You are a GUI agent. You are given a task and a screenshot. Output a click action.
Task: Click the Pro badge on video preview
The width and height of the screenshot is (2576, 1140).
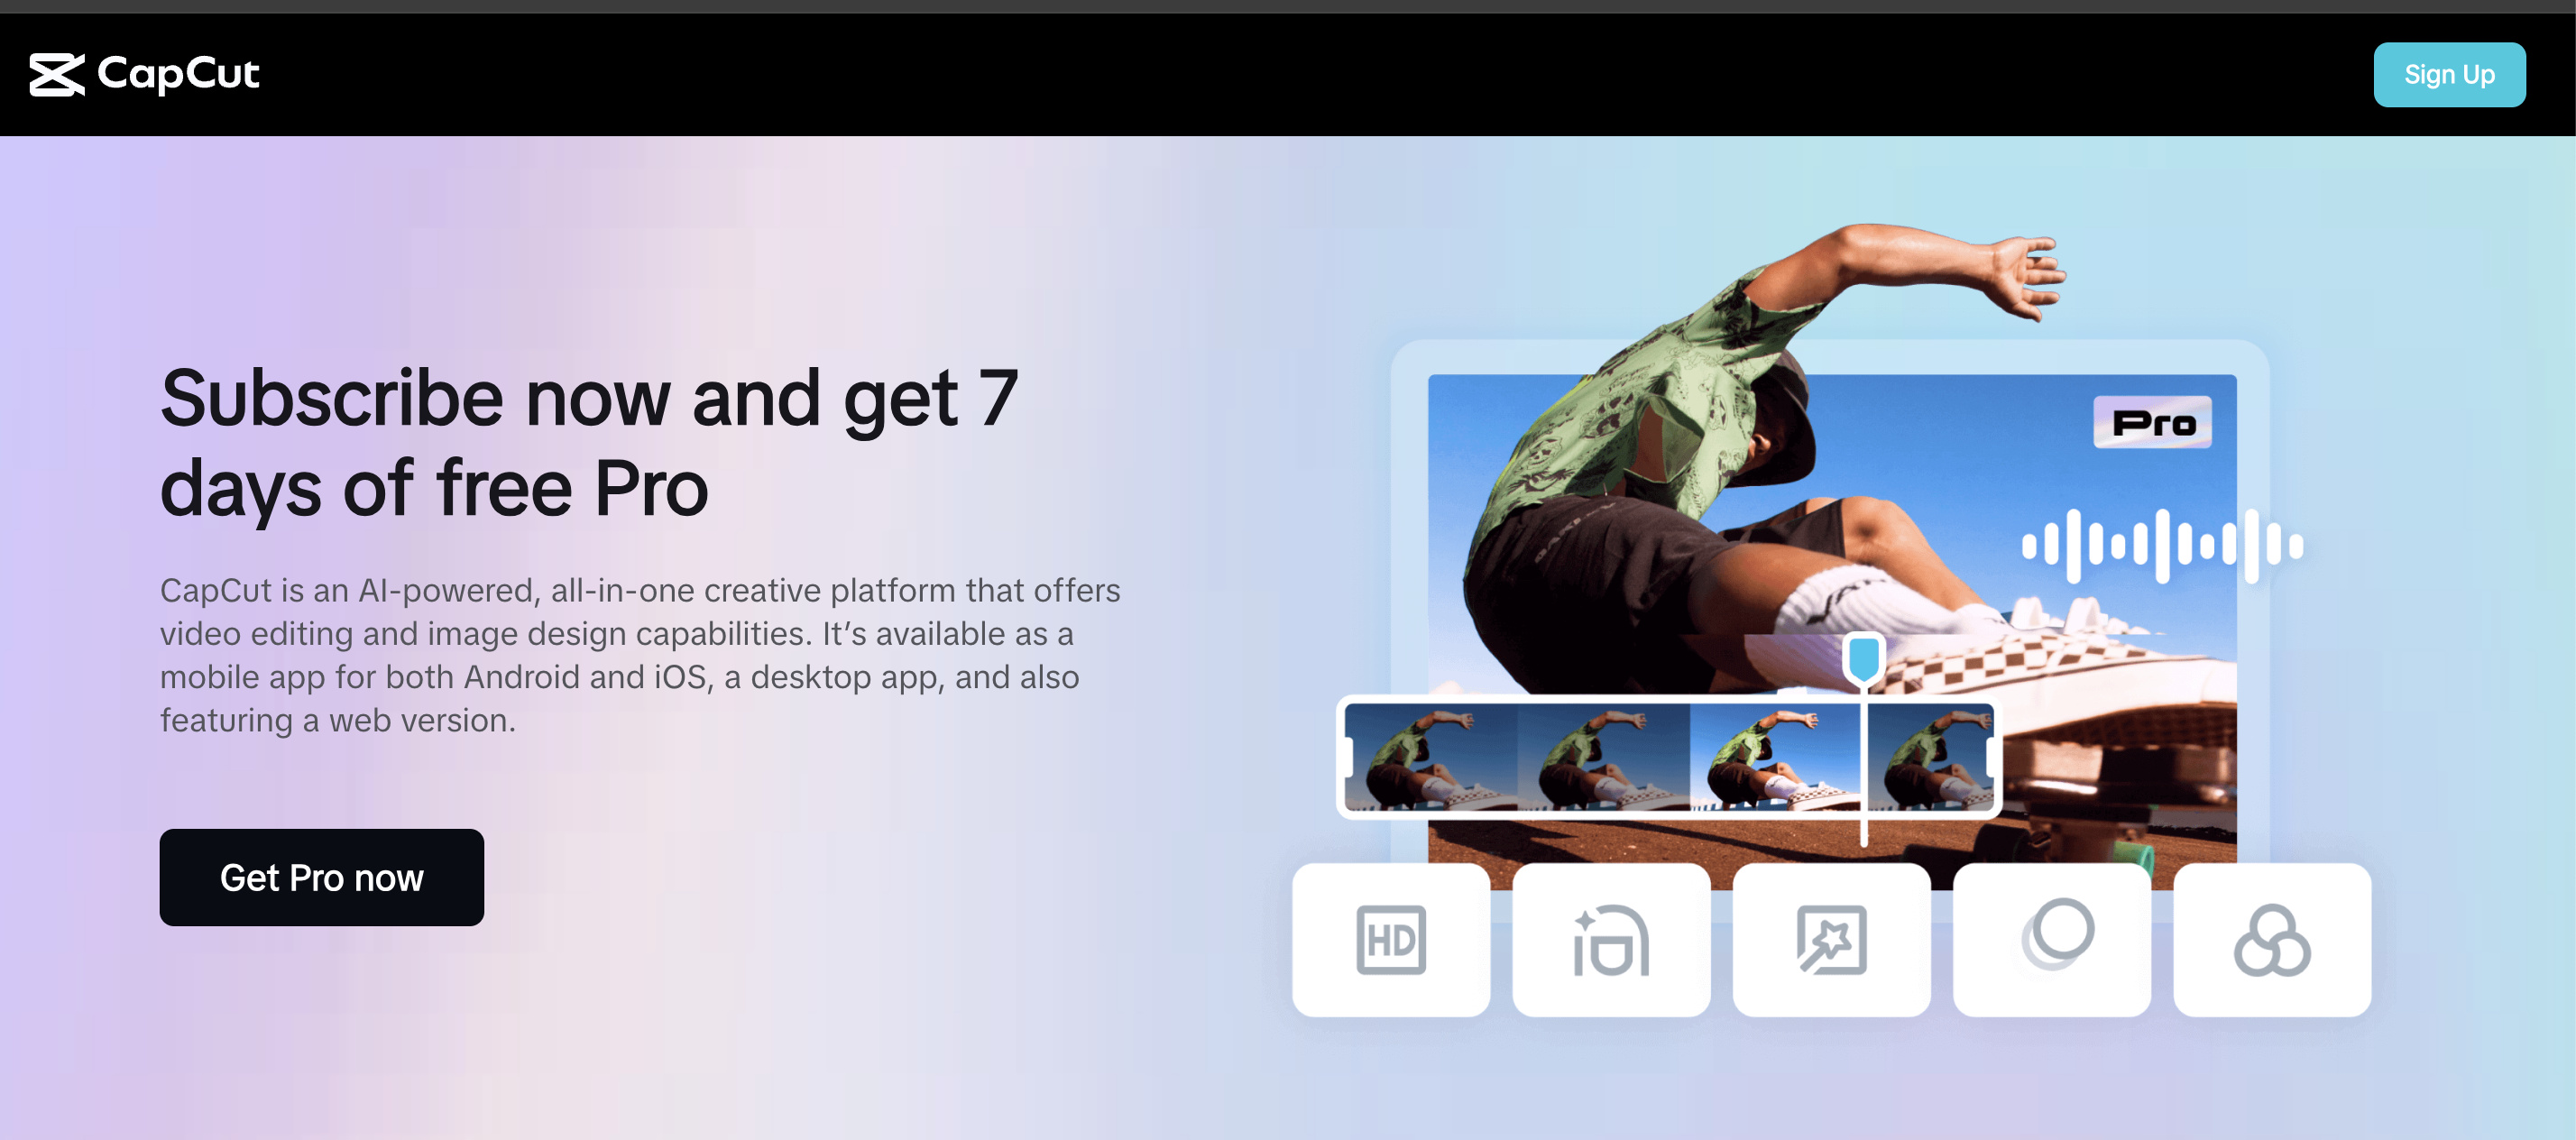2153,422
